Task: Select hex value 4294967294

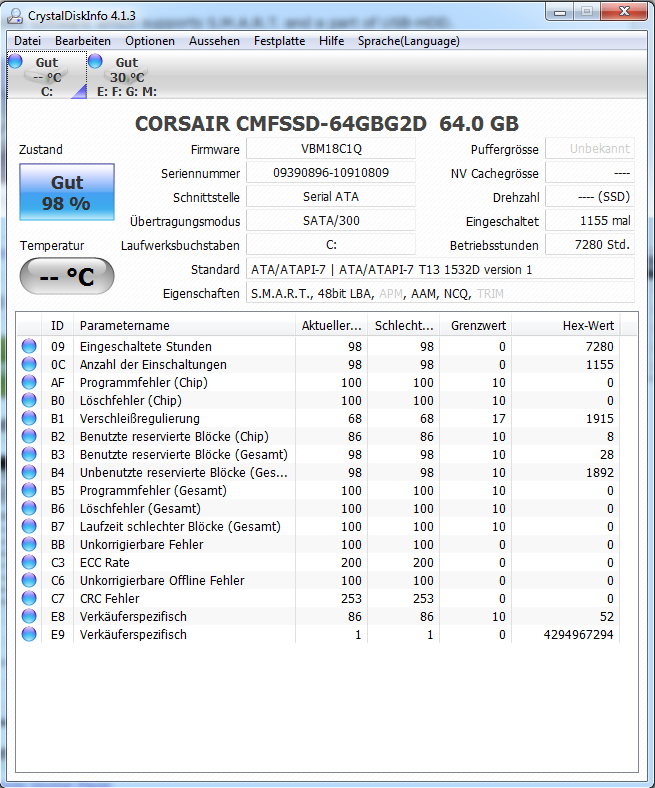Action: click(578, 635)
